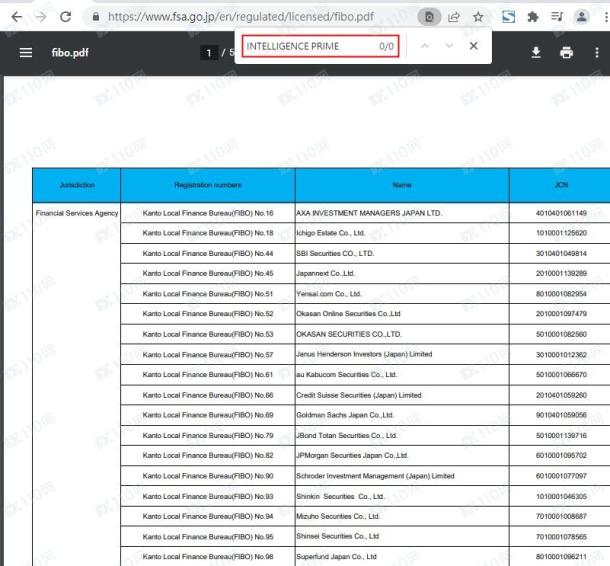
Task: Select Kanto Local Finance Bureau(FIBO) No.45
Action: click(208, 273)
